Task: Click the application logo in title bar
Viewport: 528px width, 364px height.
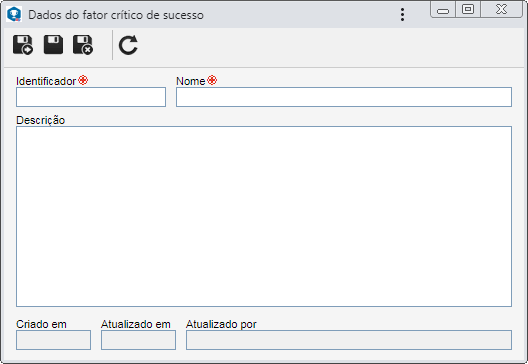Action: (x=14, y=14)
